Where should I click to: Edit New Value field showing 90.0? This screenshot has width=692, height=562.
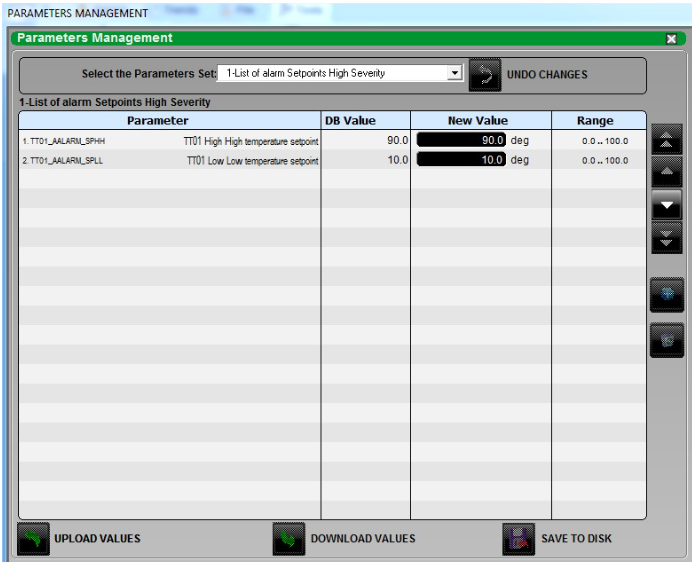point(461,140)
